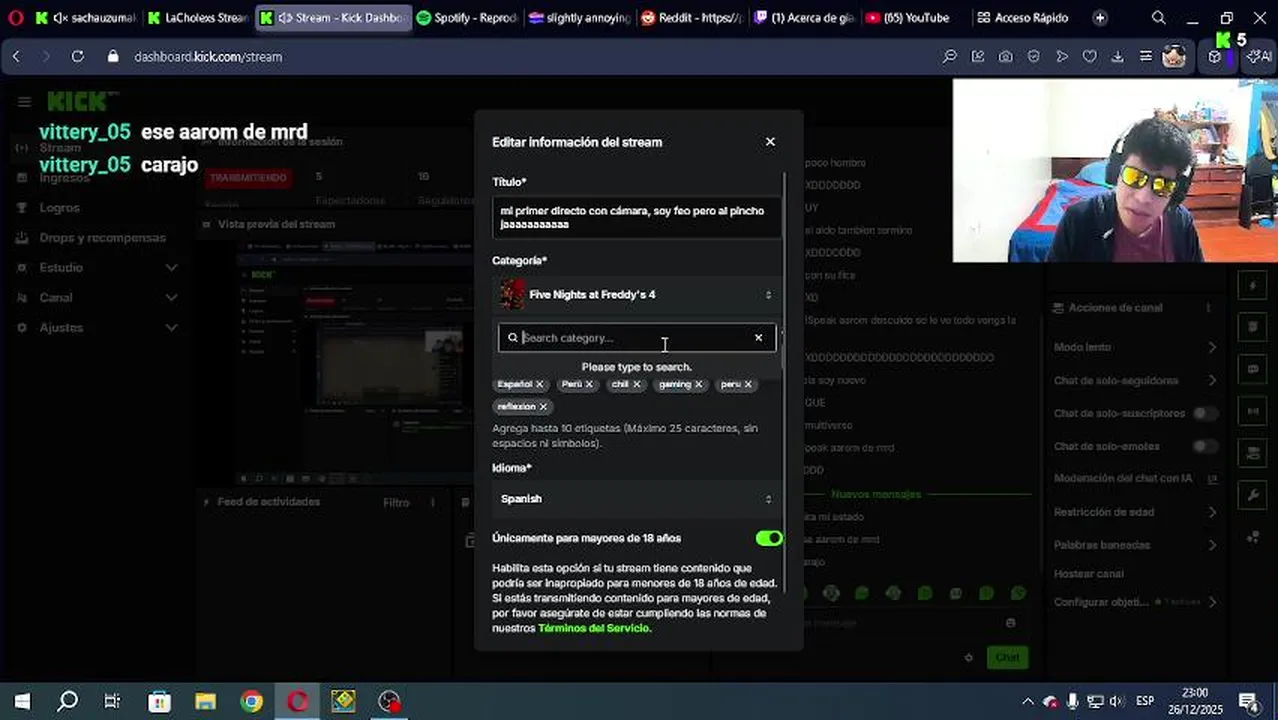Remove the lowercase peru tag
The height and width of the screenshot is (720, 1278).
(x=748, y=384)
